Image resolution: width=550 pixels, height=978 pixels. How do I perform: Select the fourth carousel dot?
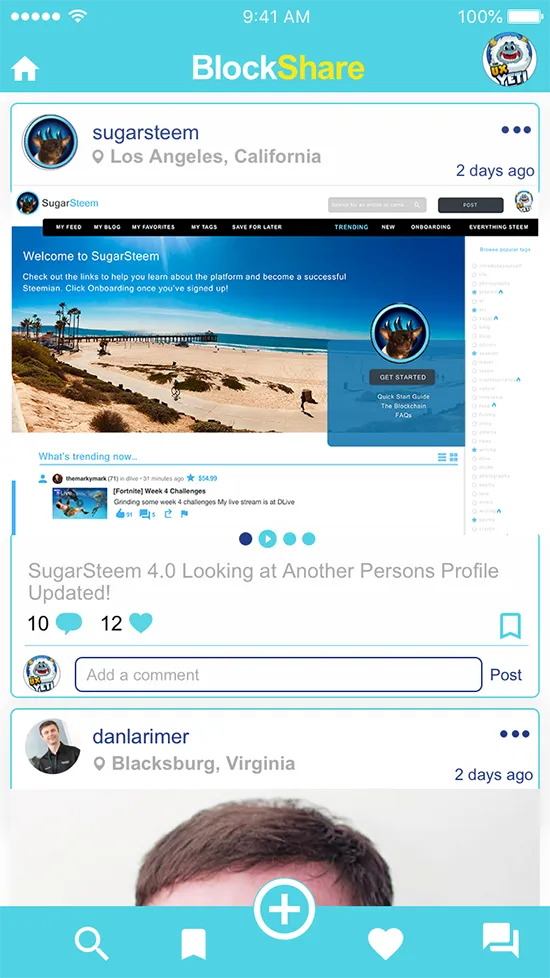(x=309, y=538)
